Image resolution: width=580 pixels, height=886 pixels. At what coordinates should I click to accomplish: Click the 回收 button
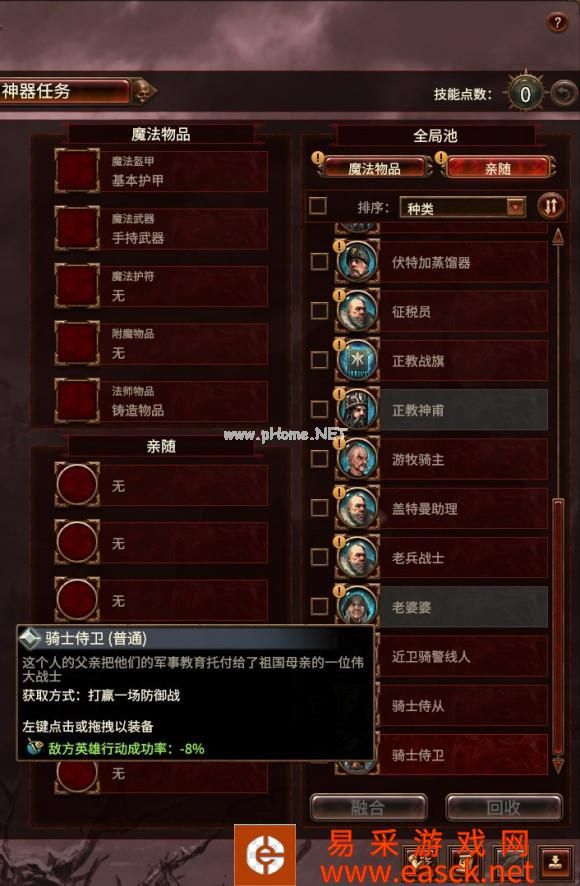point(504,807)
